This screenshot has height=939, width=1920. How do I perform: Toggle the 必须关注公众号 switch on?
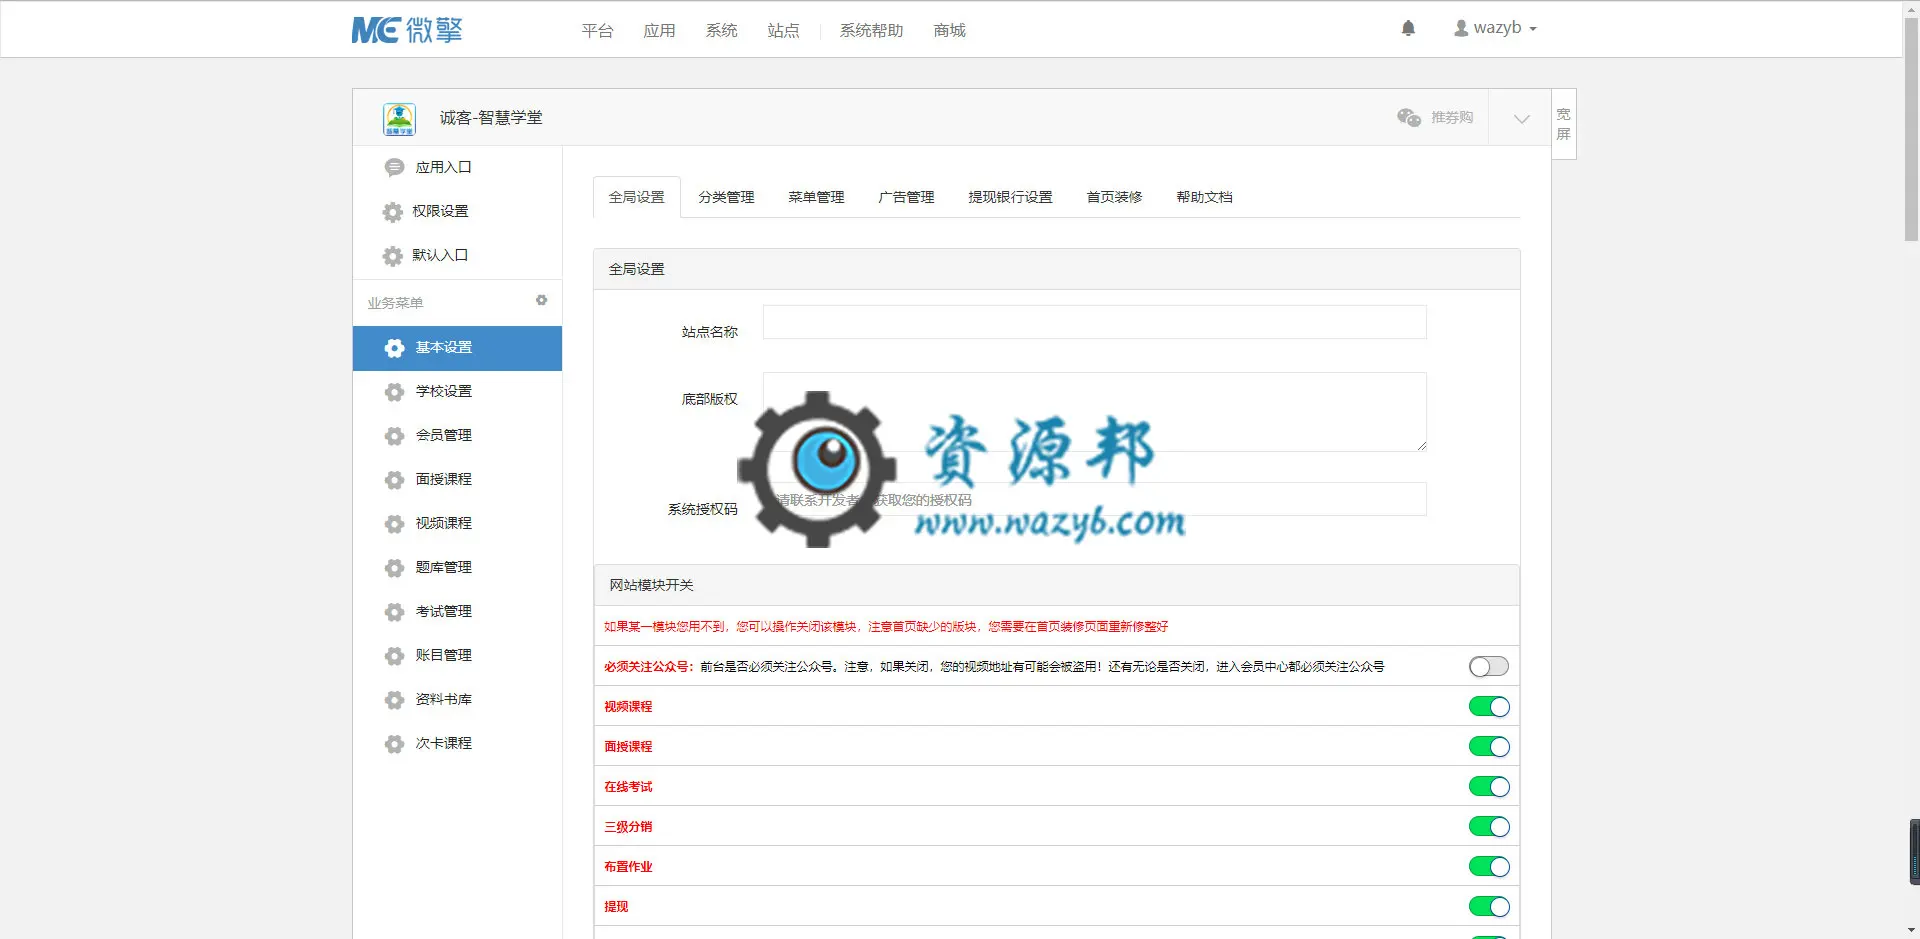coord(1488,667)
